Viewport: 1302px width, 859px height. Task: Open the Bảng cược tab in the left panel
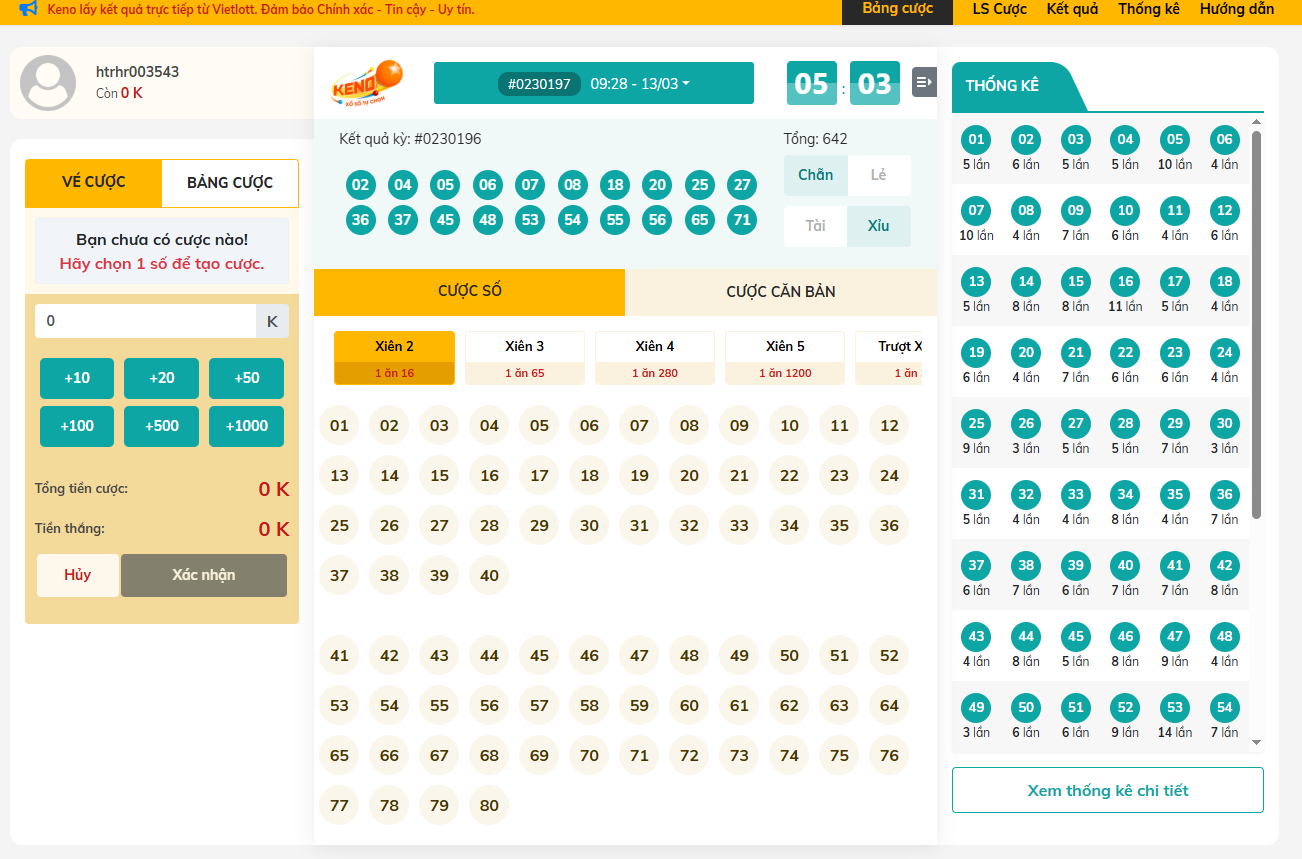coord(229,183)
